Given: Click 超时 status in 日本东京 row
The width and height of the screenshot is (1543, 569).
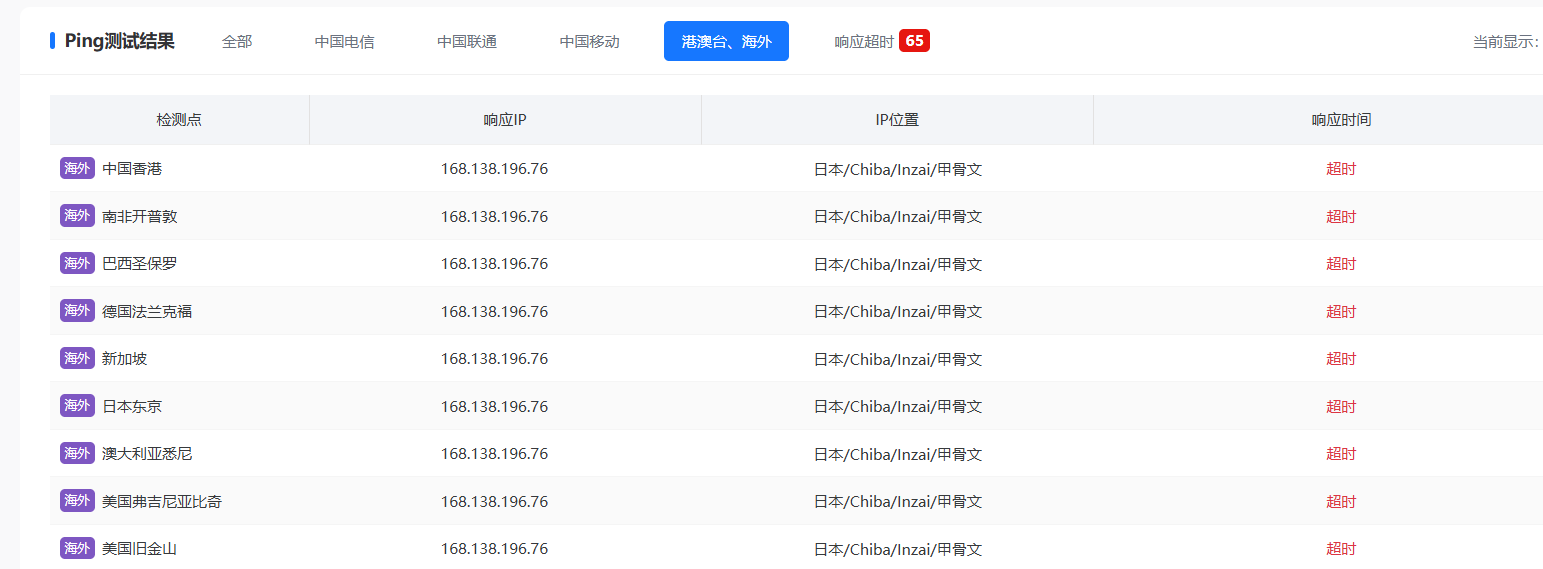Looking at the screenshot, I should (1341, 406).
